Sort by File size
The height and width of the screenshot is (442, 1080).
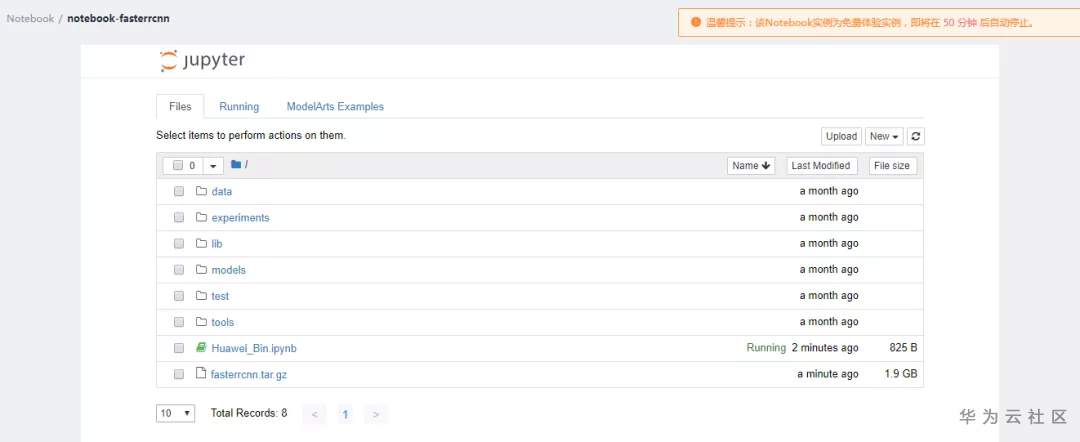coord(892,165)
